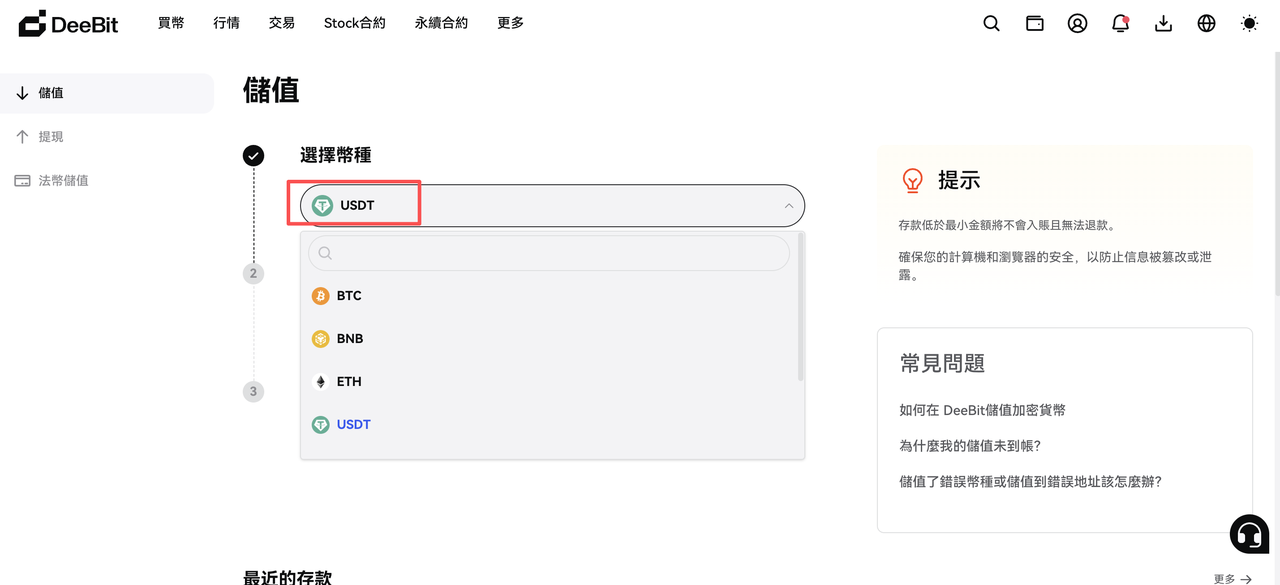Choose ETH from the currency list
The width and height of the screenshot is (1280, 585).
[549, 382]
